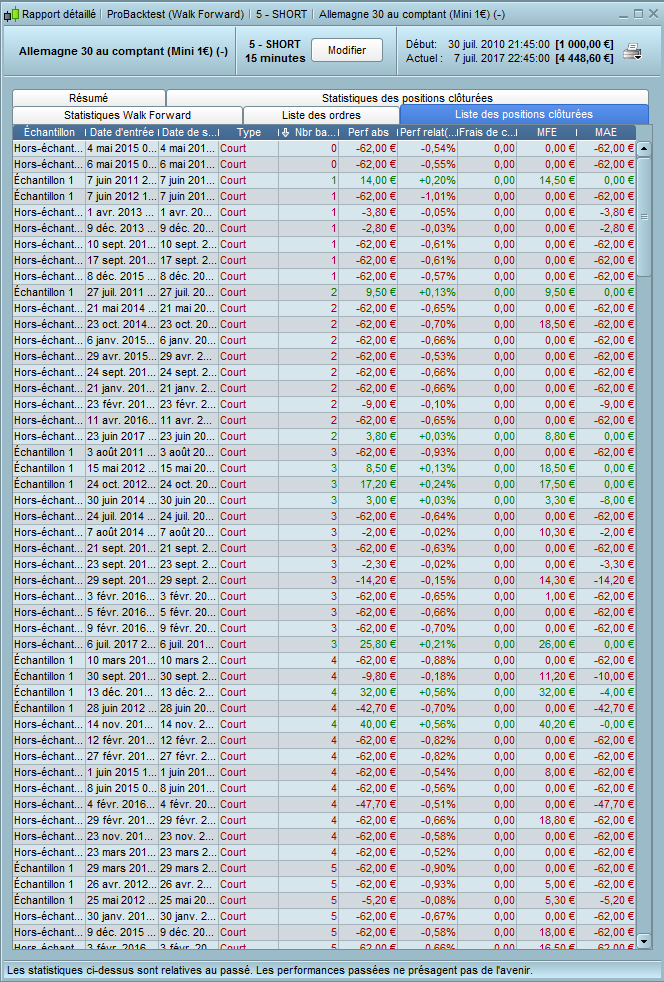Click the app icon in the title bar
Image resolution: width=664 pixels, height=982 pixels.
pos(11,15)
